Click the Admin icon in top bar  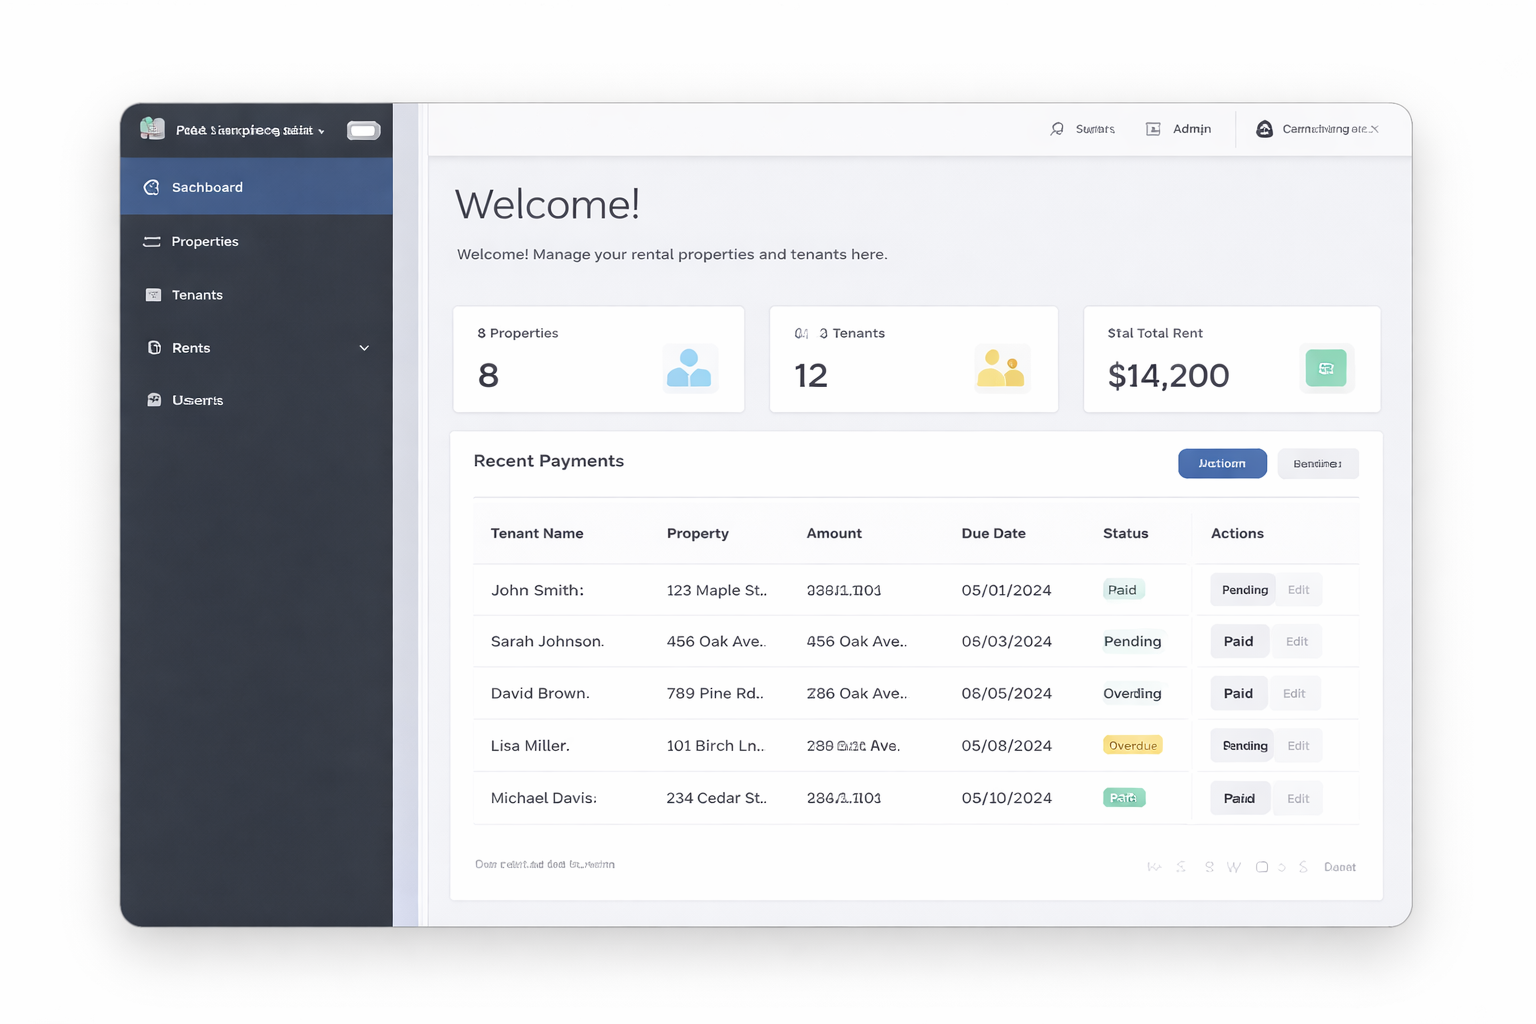click(x=1153, y=129)
